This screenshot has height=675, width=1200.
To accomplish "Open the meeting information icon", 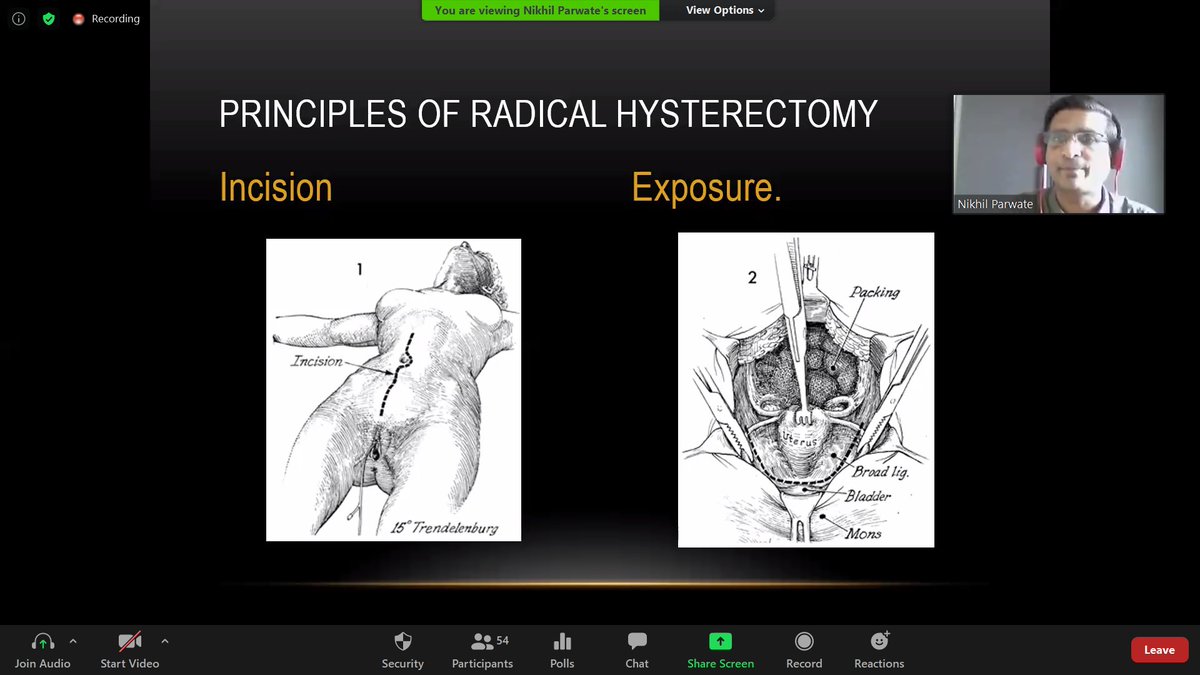I will (x=18, y=19).
